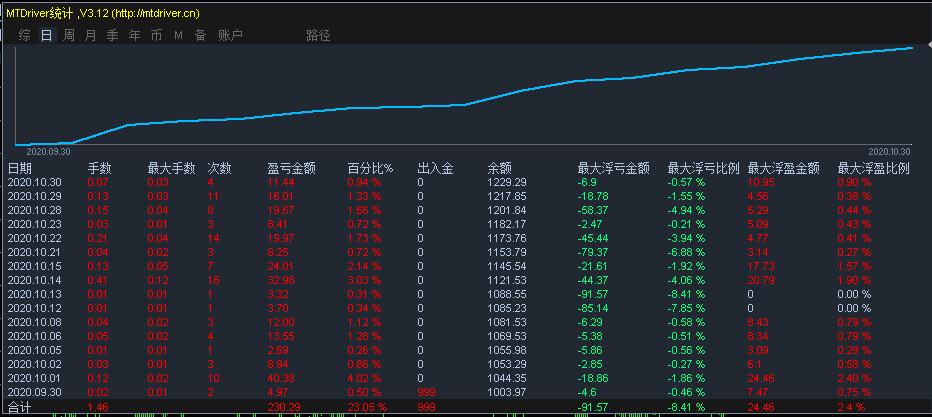Click max floating profit 20.79

761,280
